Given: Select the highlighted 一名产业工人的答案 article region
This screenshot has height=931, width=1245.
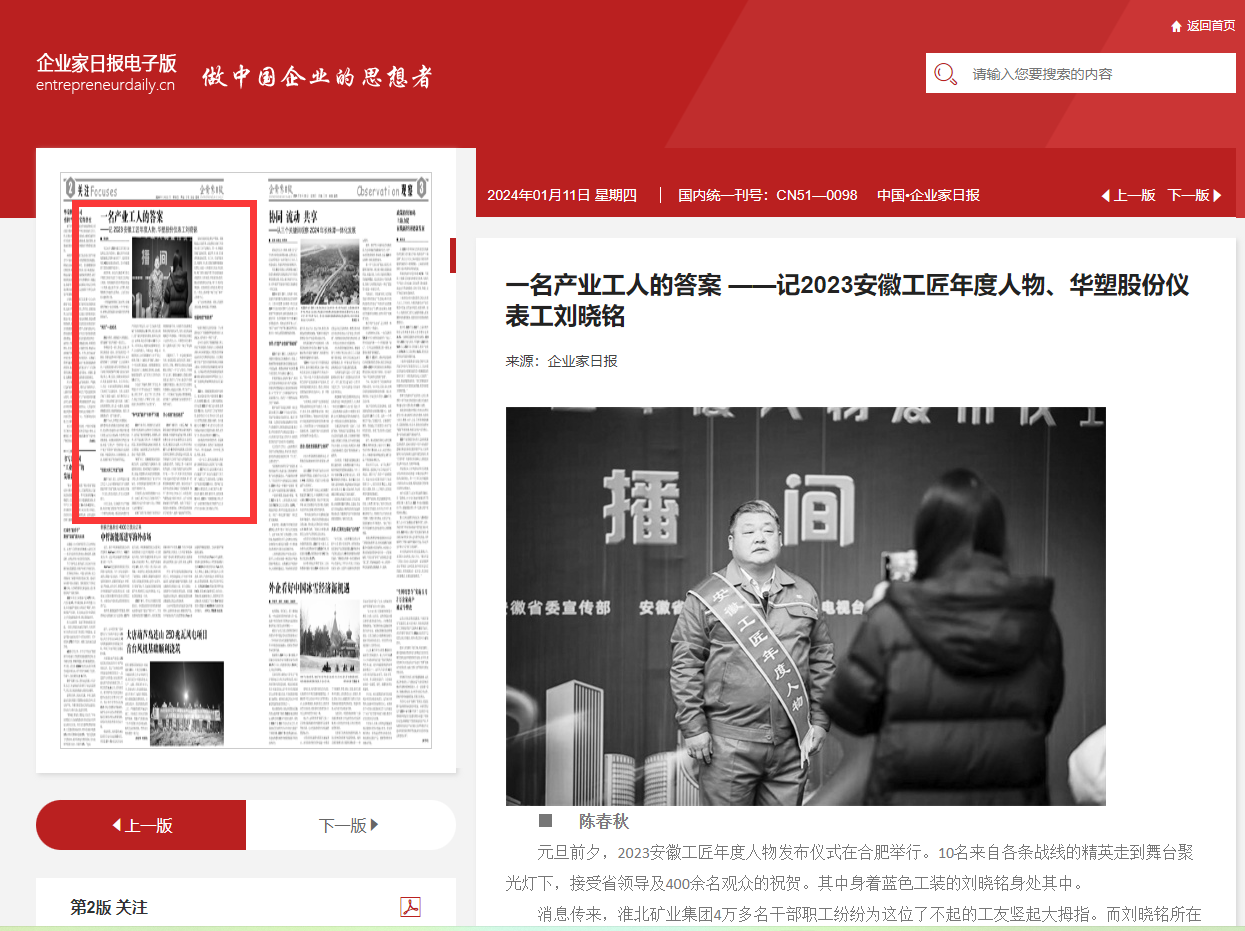Looking at the screenshot, I should (165, 360).
